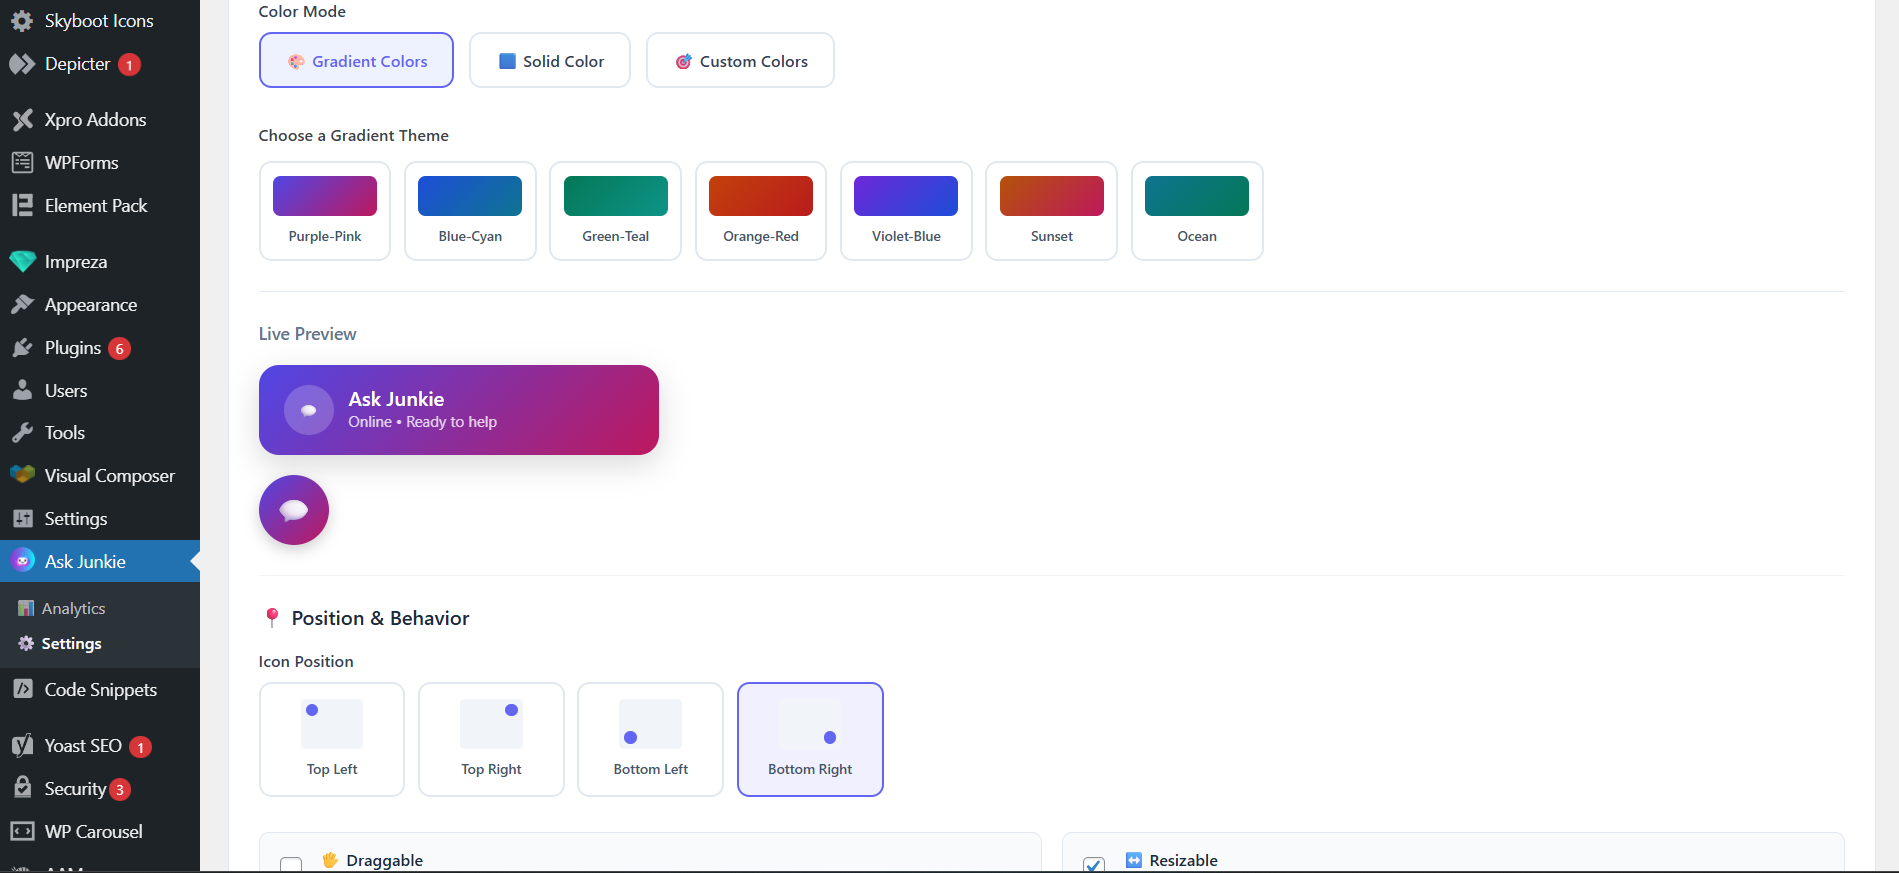Click the Tools wrench icon
1899x873 pixels.
[x=22, y=433]
